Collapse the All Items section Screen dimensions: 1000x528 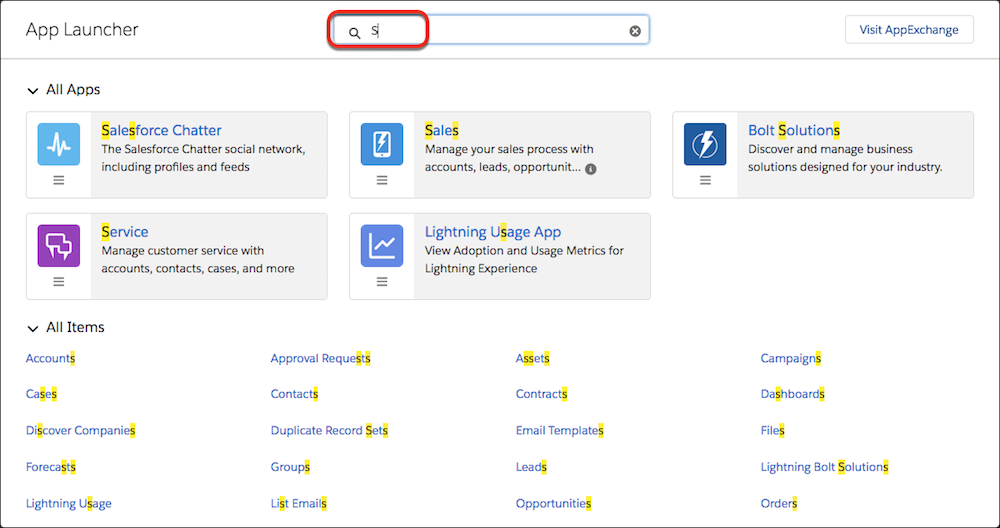pos(33,329)
